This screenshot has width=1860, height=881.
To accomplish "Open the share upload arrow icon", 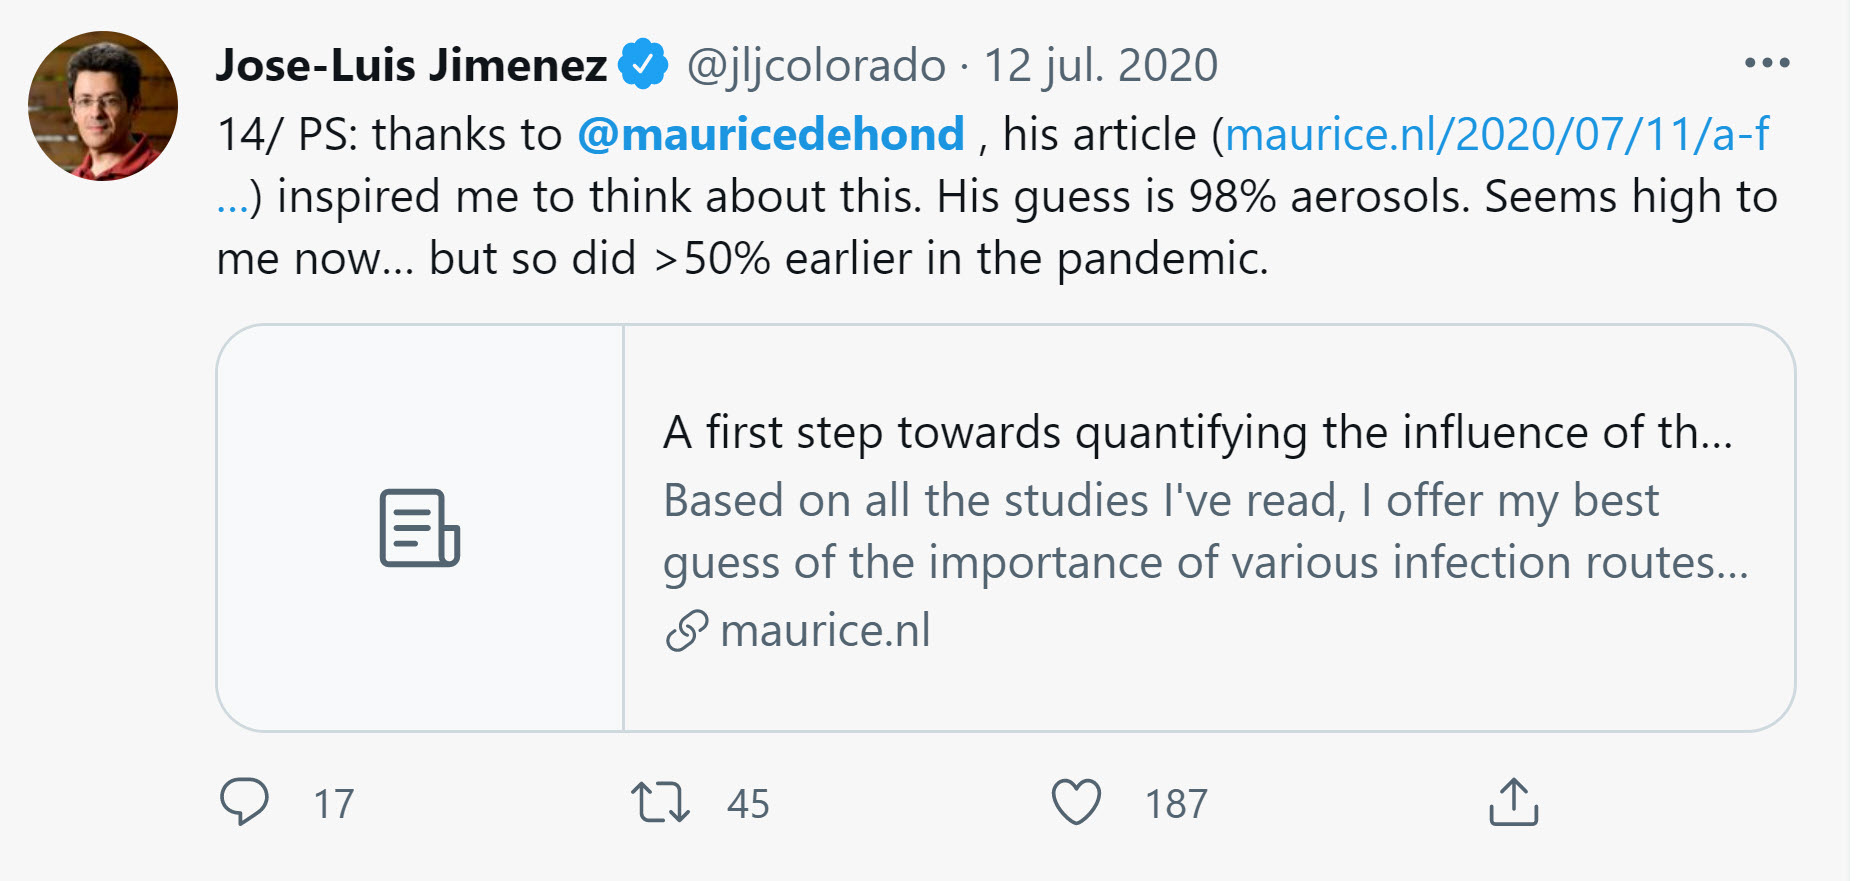I will [1514, 802].
